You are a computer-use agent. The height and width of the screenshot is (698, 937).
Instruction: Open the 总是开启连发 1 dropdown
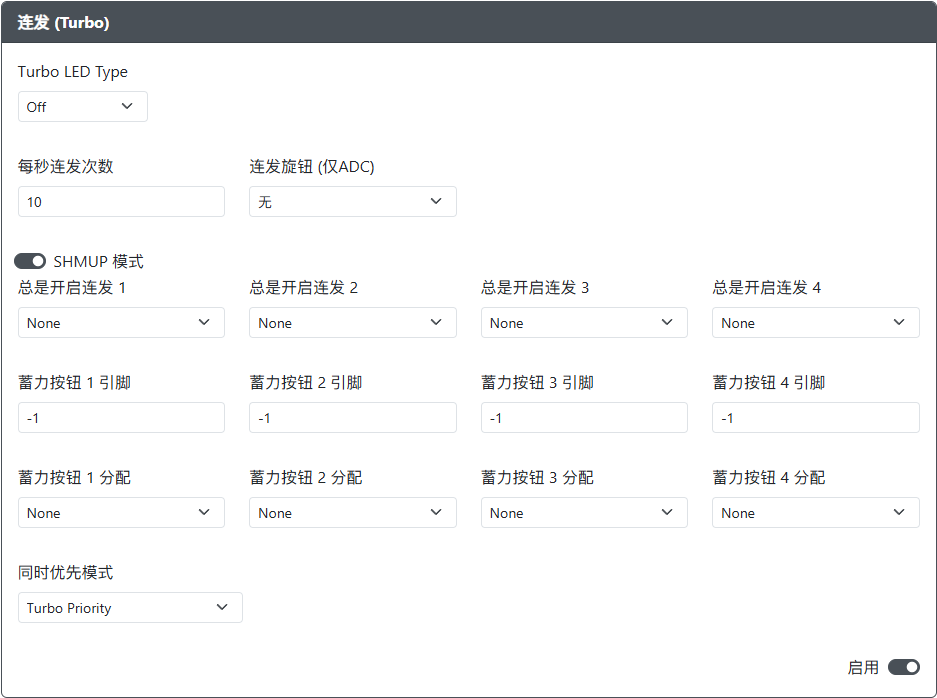(121, 323)
